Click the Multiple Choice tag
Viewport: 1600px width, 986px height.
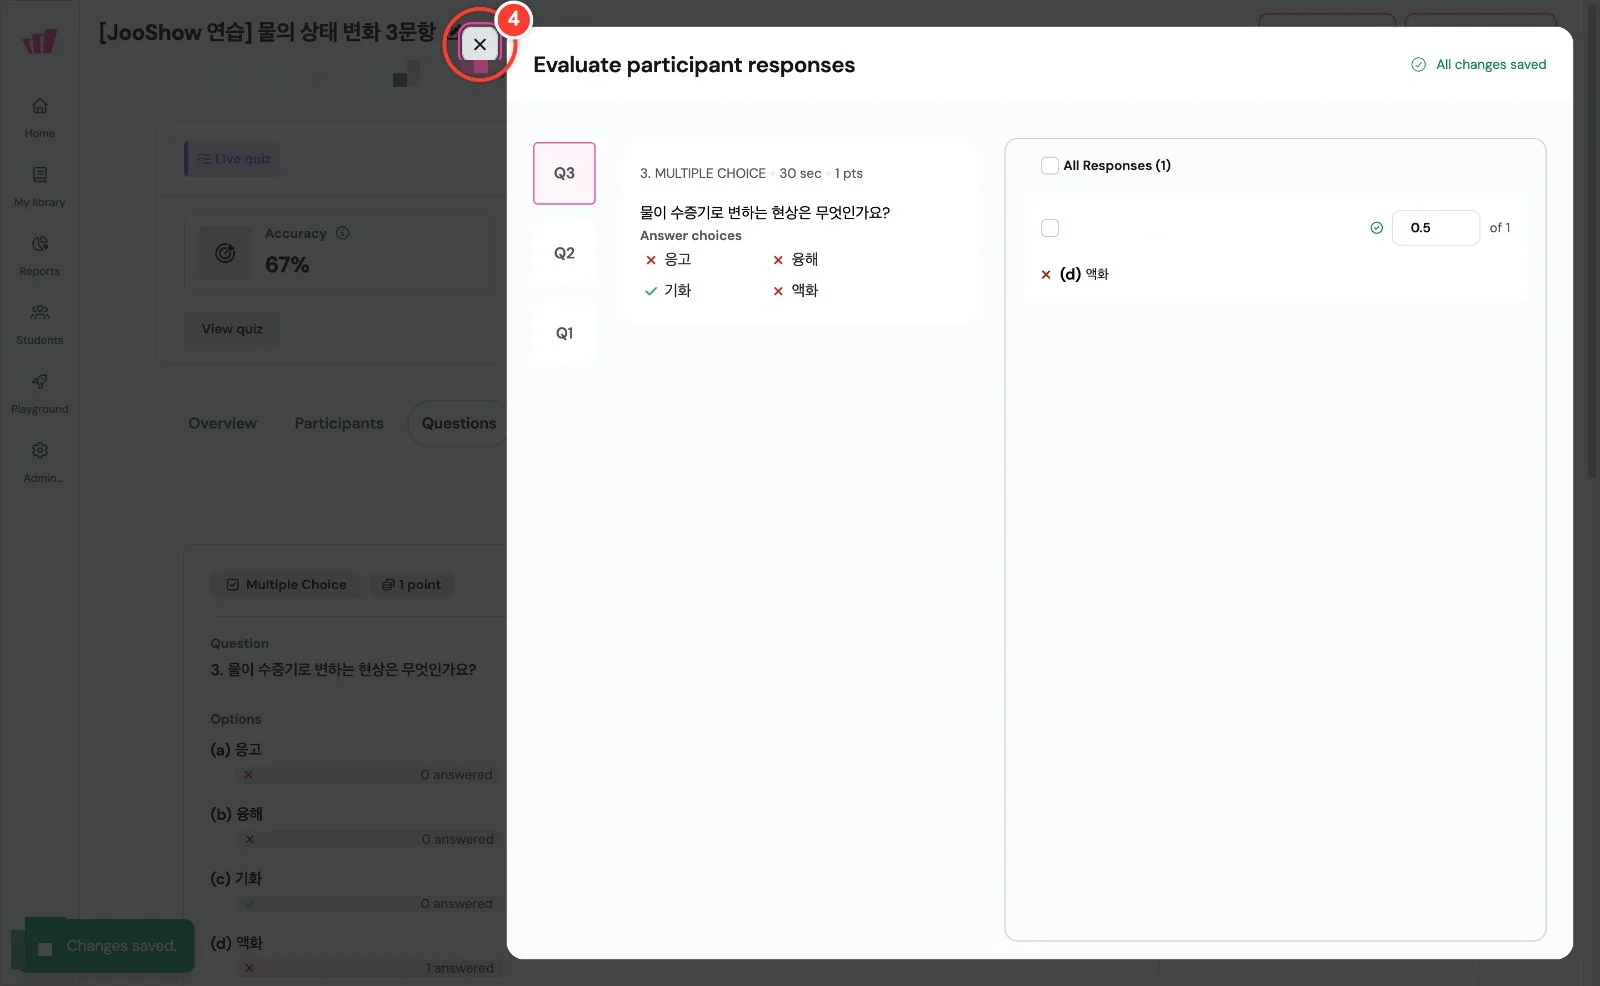287,584
